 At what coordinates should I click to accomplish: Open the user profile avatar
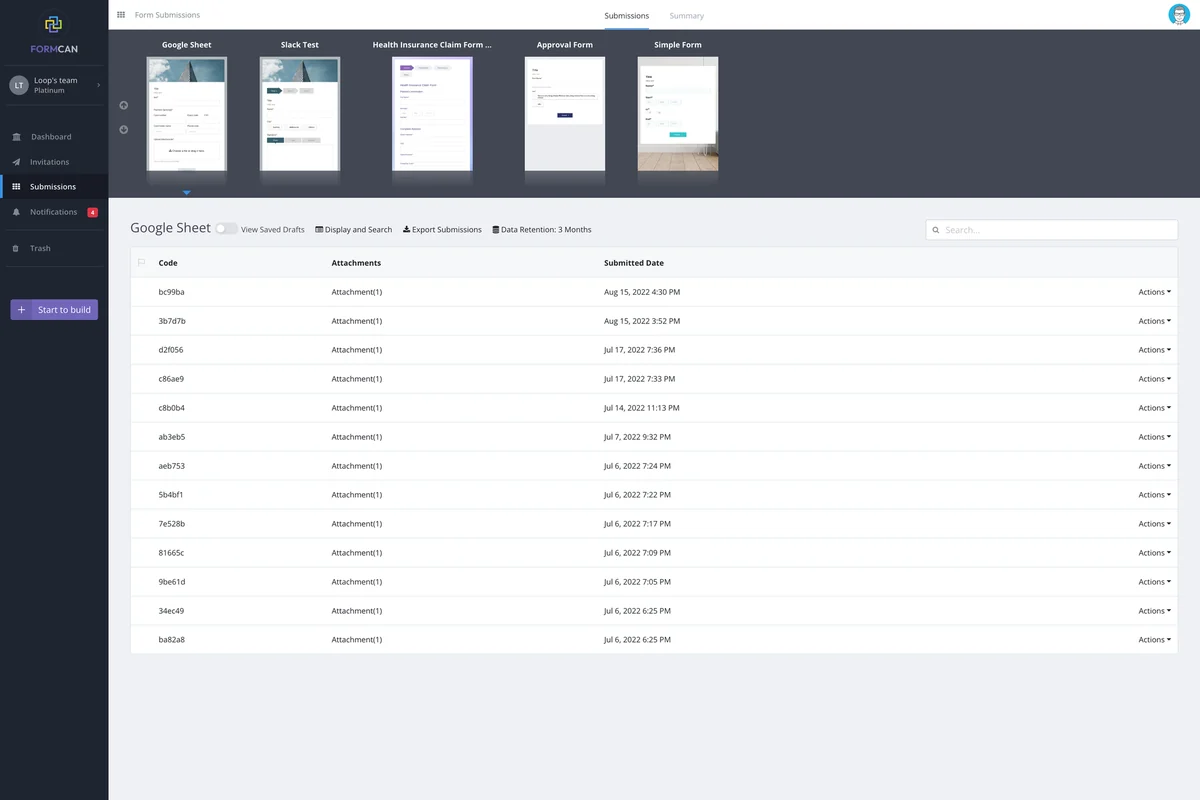click(1179, 14)
